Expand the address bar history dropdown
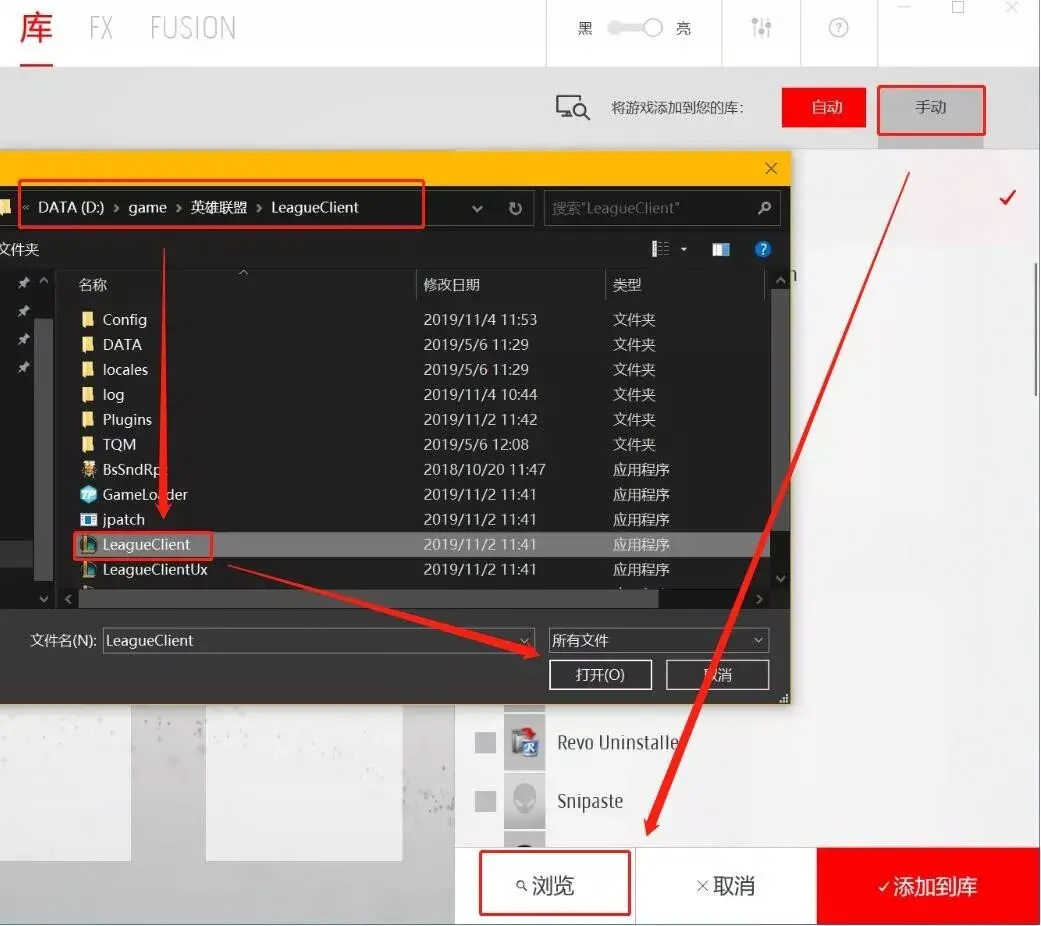 point(477,208)
